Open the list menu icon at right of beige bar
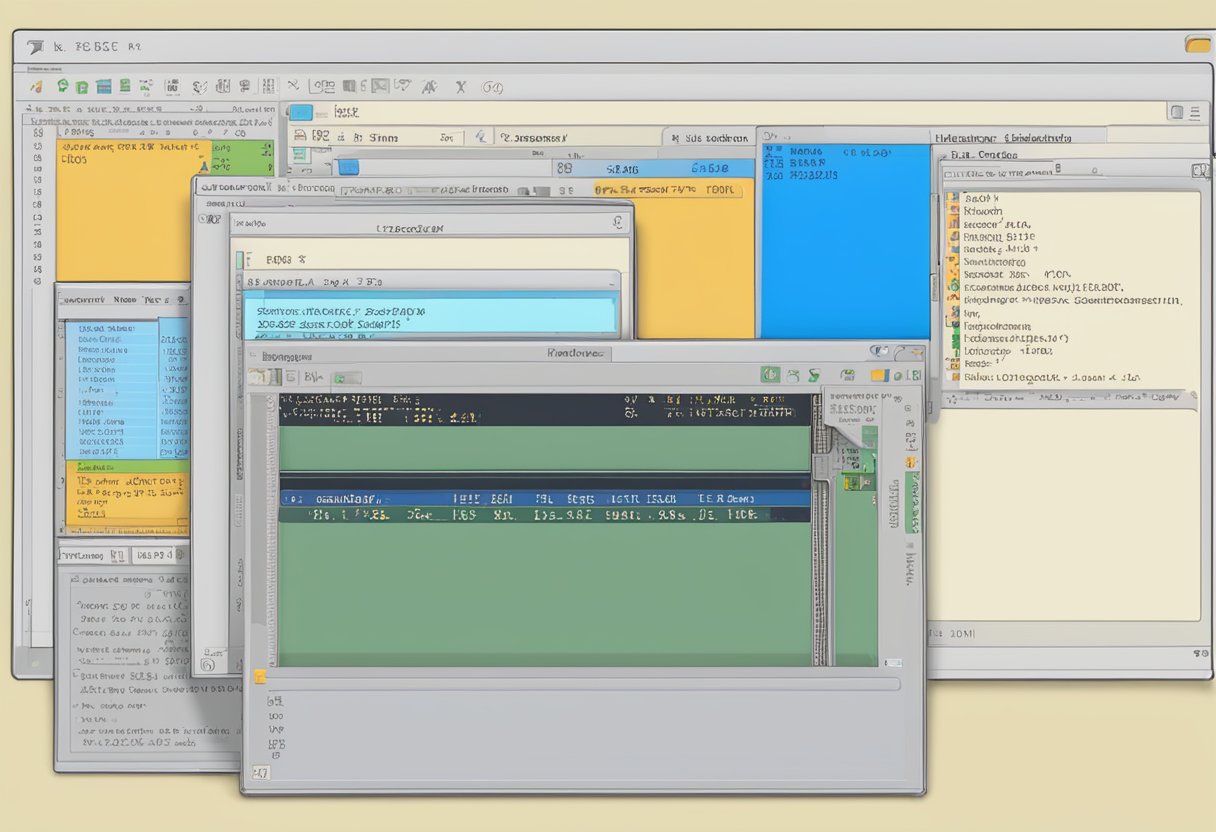 [x=1196, y=113]
